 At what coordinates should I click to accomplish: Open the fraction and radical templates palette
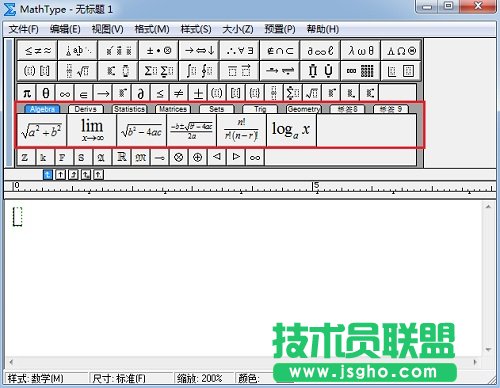click(78, 71)
